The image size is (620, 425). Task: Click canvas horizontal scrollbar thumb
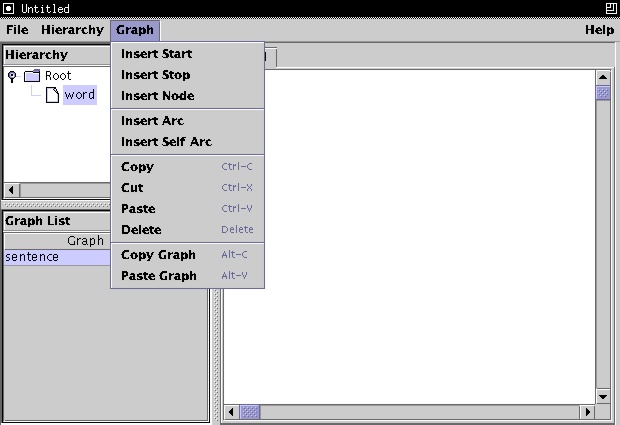coord(250,412)
